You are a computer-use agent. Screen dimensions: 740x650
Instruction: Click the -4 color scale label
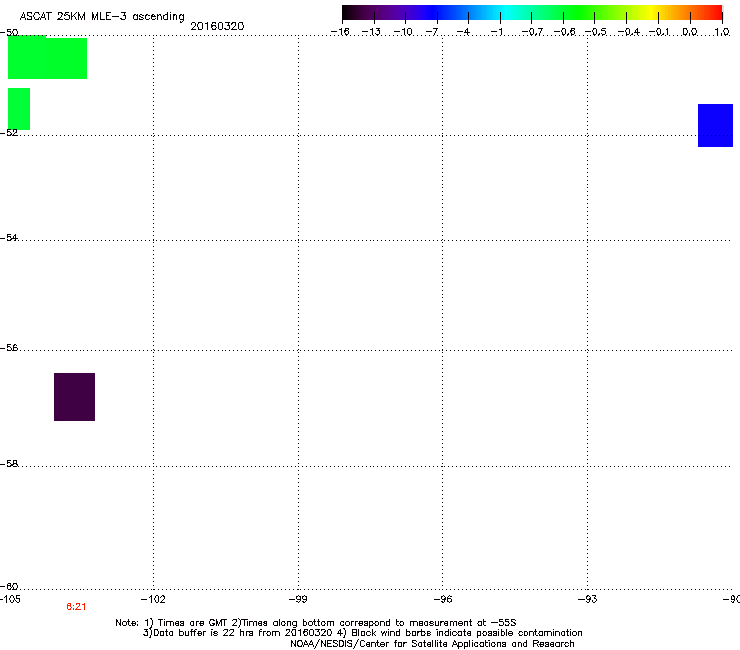463,32
